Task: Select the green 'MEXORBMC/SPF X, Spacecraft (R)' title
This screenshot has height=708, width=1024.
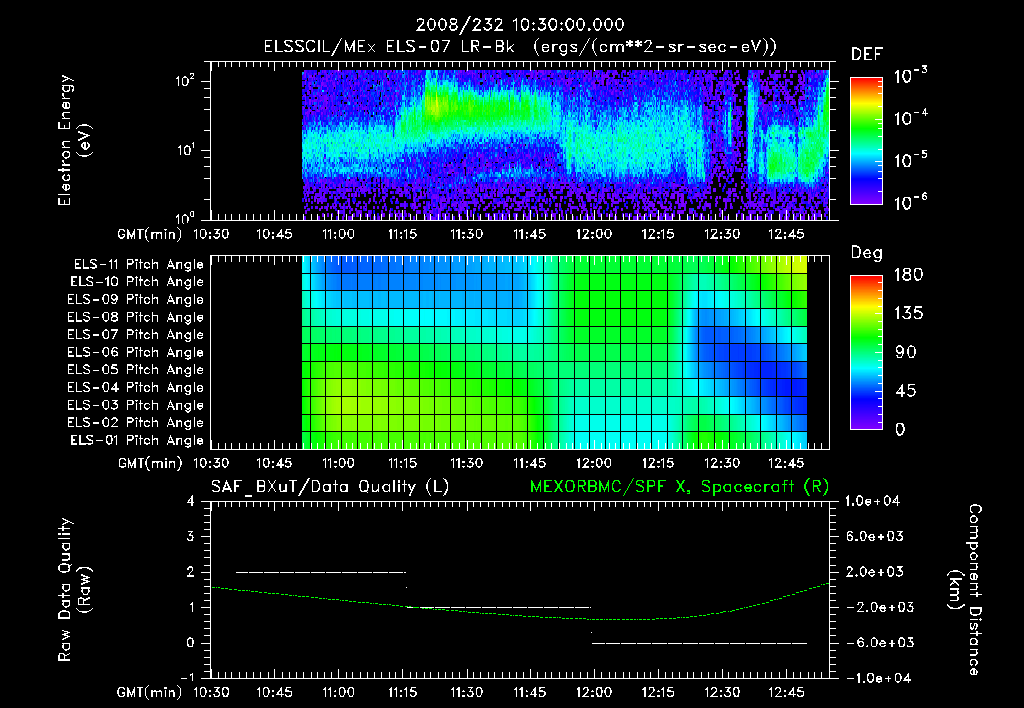Action: [x=679, y=487]
